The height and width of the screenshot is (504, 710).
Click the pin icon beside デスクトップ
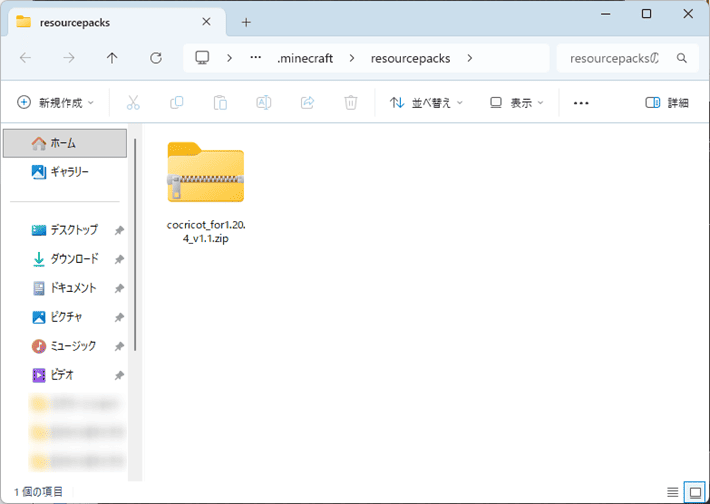(119, 230)
